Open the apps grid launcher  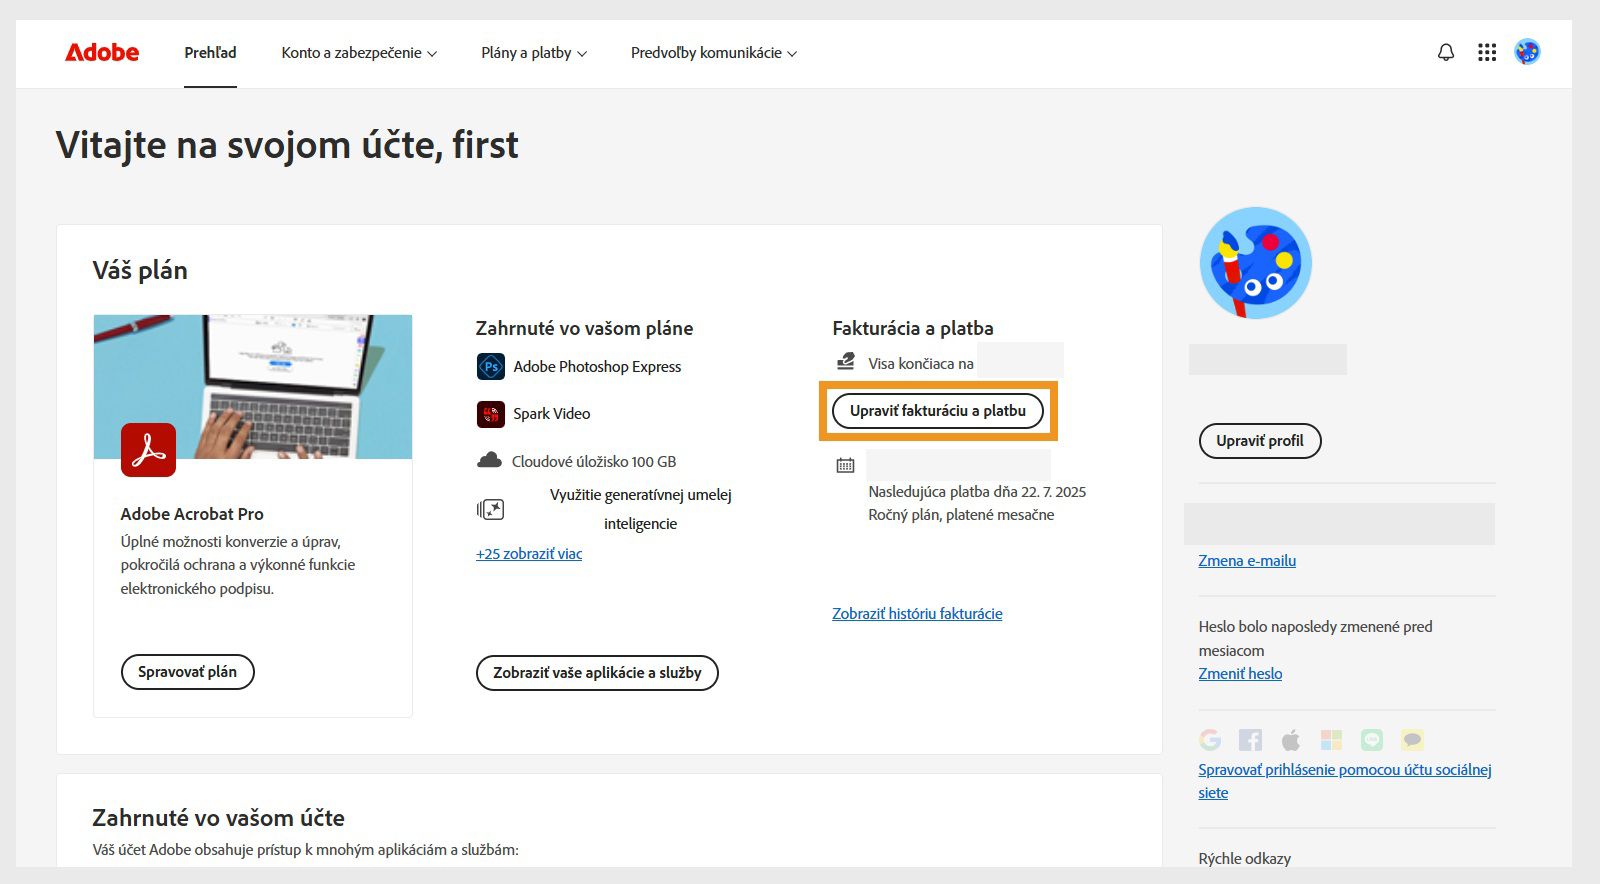pyautogui.click(x=1487, y=52)
